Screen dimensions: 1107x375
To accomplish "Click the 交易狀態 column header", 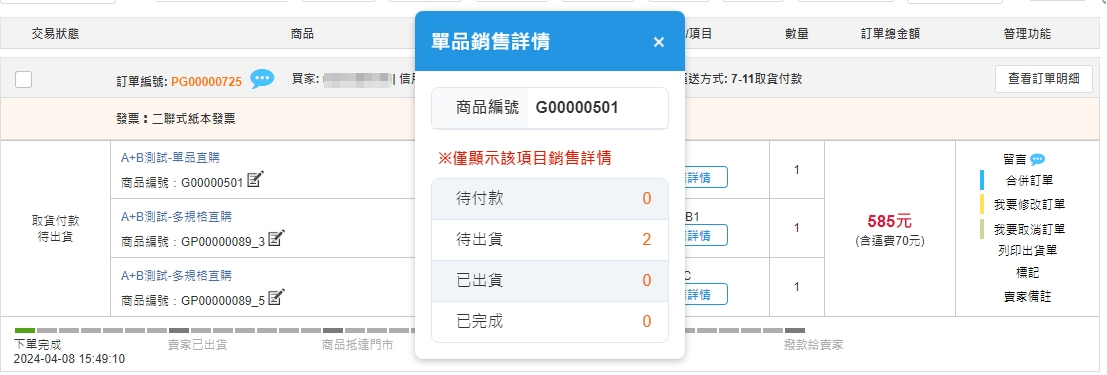I will point(55,34).
